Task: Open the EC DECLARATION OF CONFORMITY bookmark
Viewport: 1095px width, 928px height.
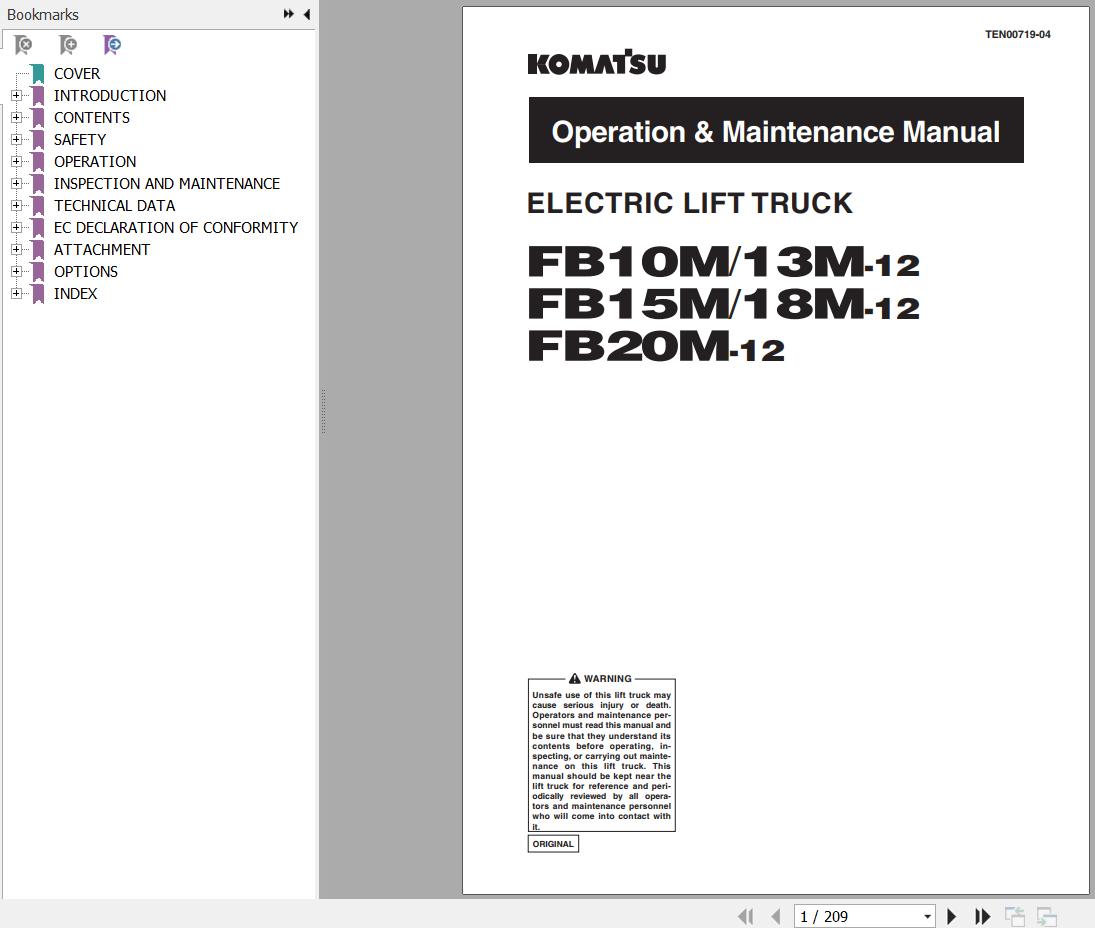Action: coord(176,228)
